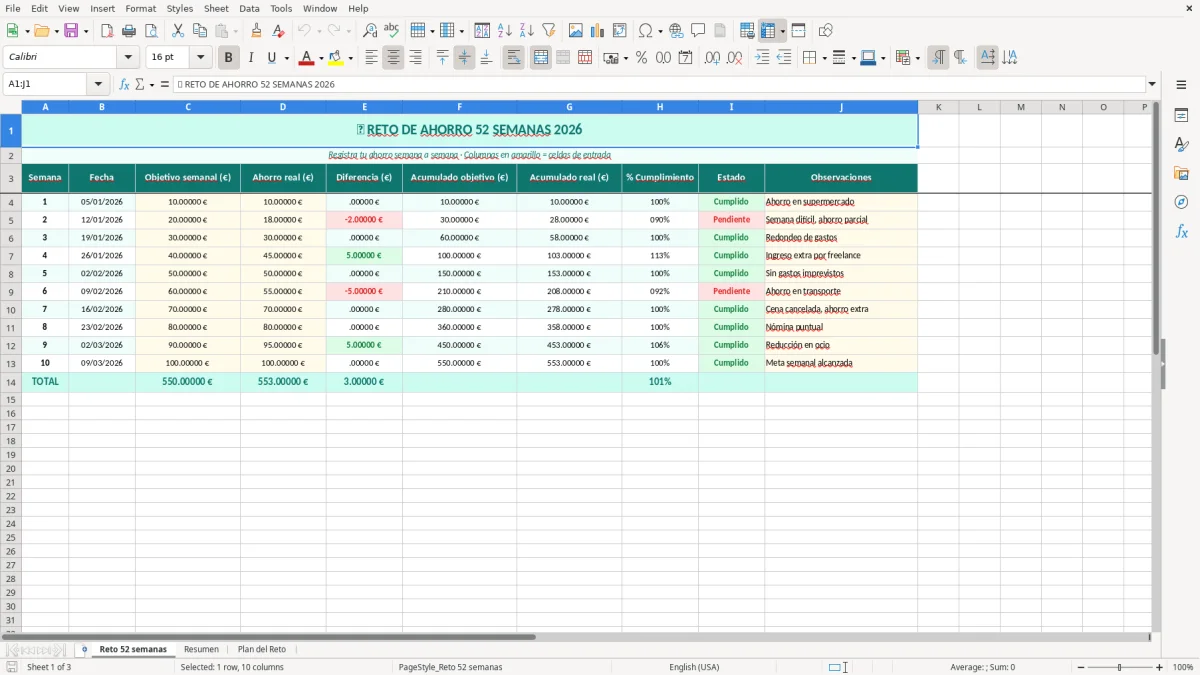Export directly as PDF
The image size is (1200, 675).
tap(107, 31)
